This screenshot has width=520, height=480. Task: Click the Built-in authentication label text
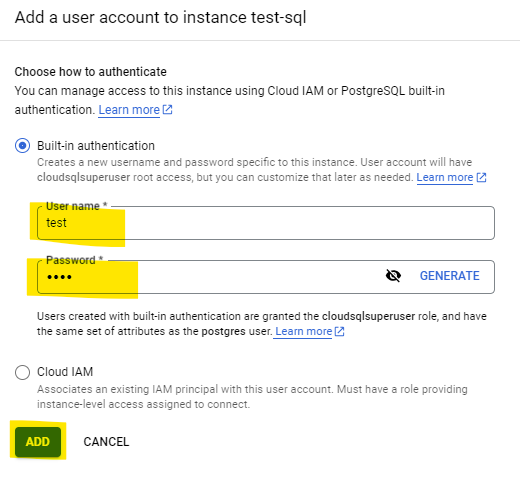96,146
